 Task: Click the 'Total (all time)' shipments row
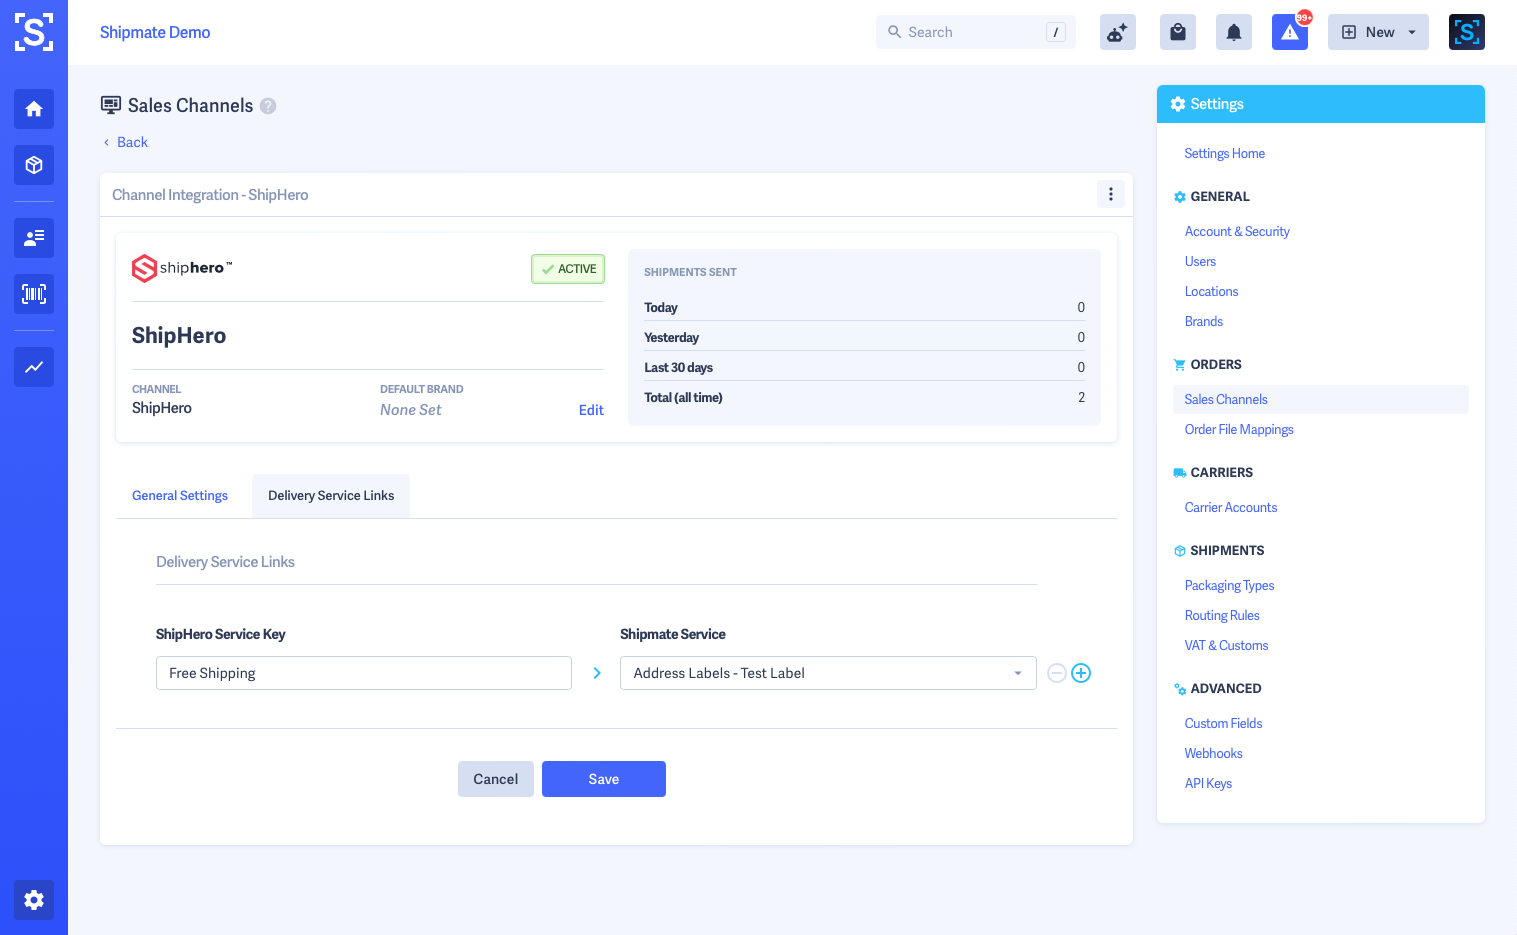(864, 397)
